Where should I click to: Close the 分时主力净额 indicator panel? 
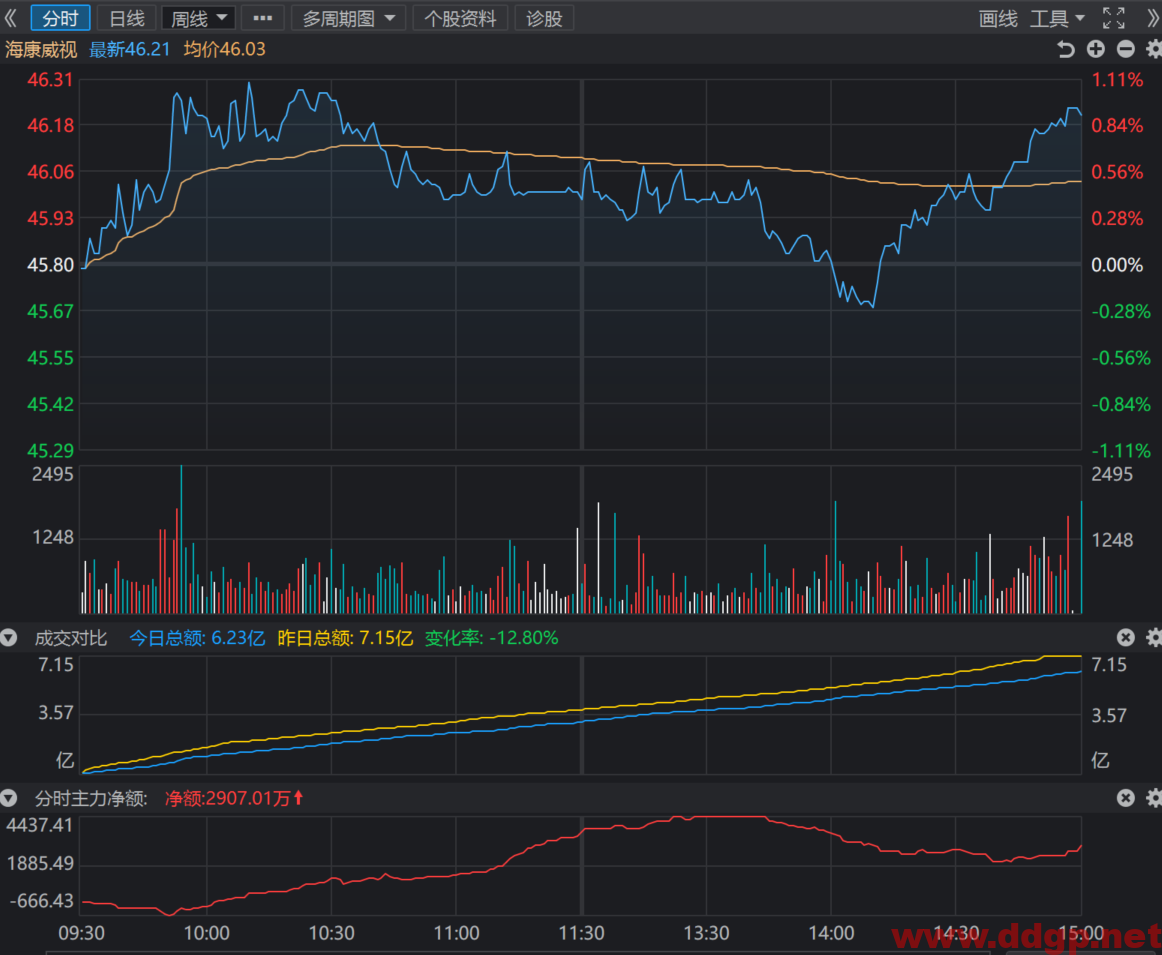[1126, 798]
